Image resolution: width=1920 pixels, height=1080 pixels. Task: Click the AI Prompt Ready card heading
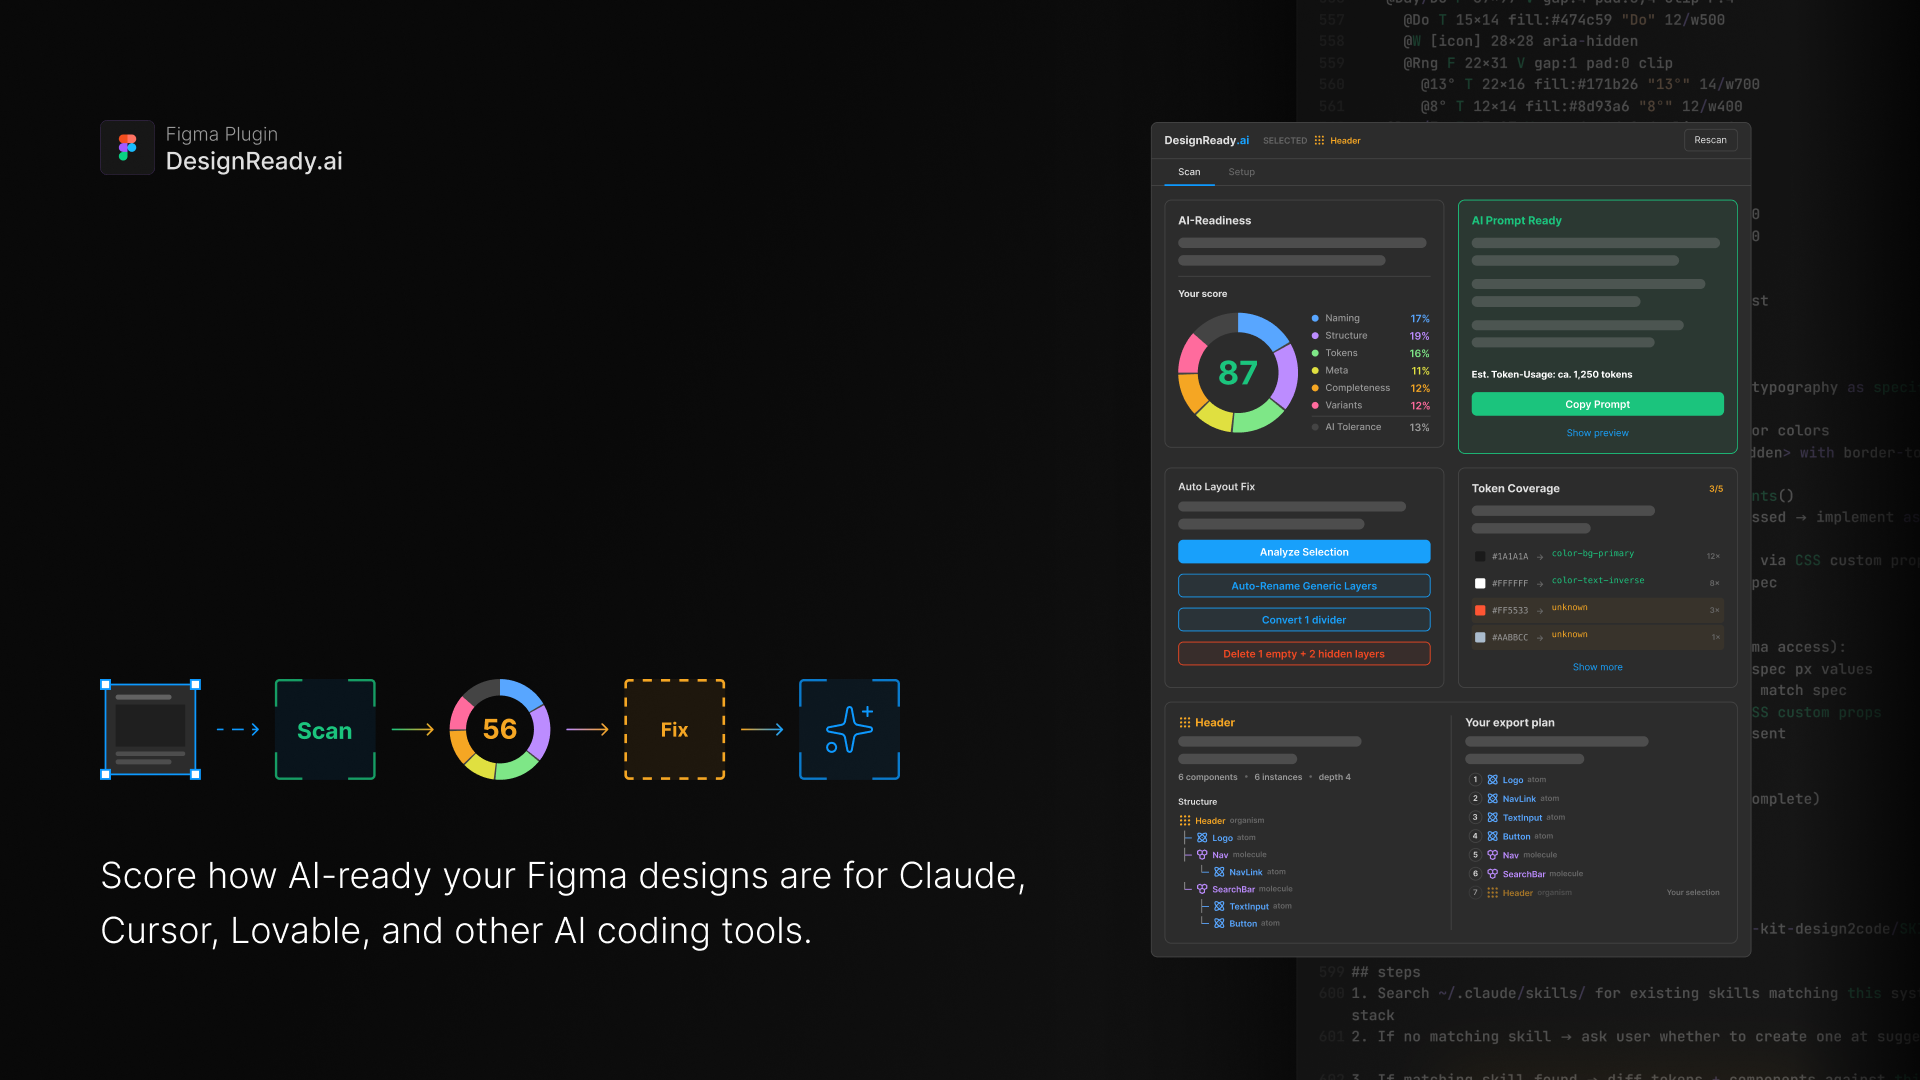pos(1516,220)
